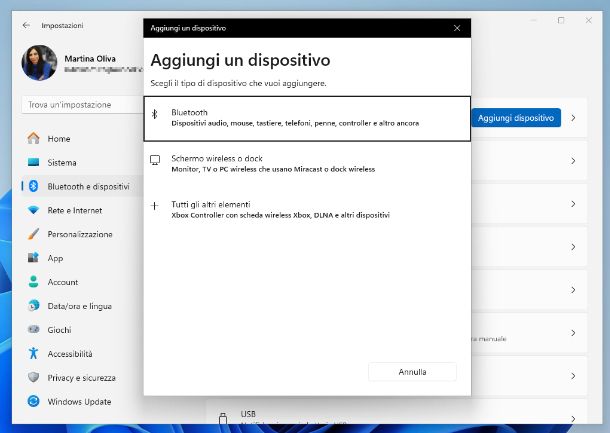Open Sistema settings page
Viewport: 610px width, 433px height.
tap(62, 163)
